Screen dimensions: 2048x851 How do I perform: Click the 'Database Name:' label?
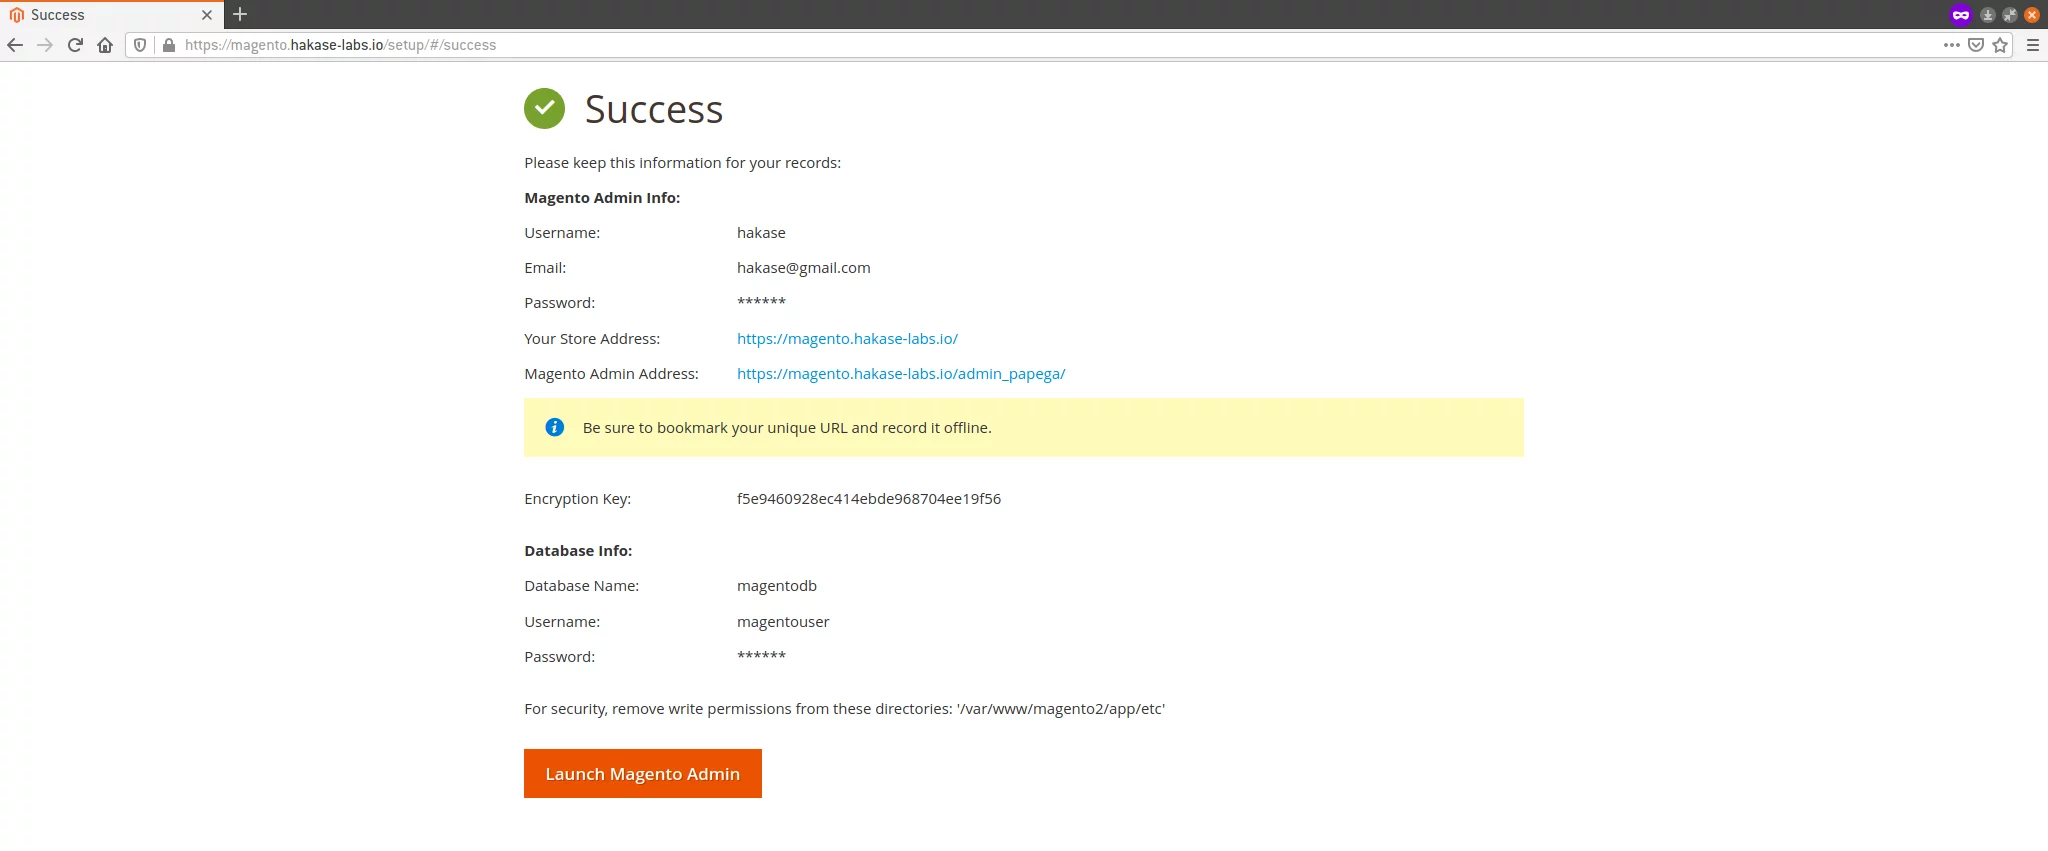(582, 586)
